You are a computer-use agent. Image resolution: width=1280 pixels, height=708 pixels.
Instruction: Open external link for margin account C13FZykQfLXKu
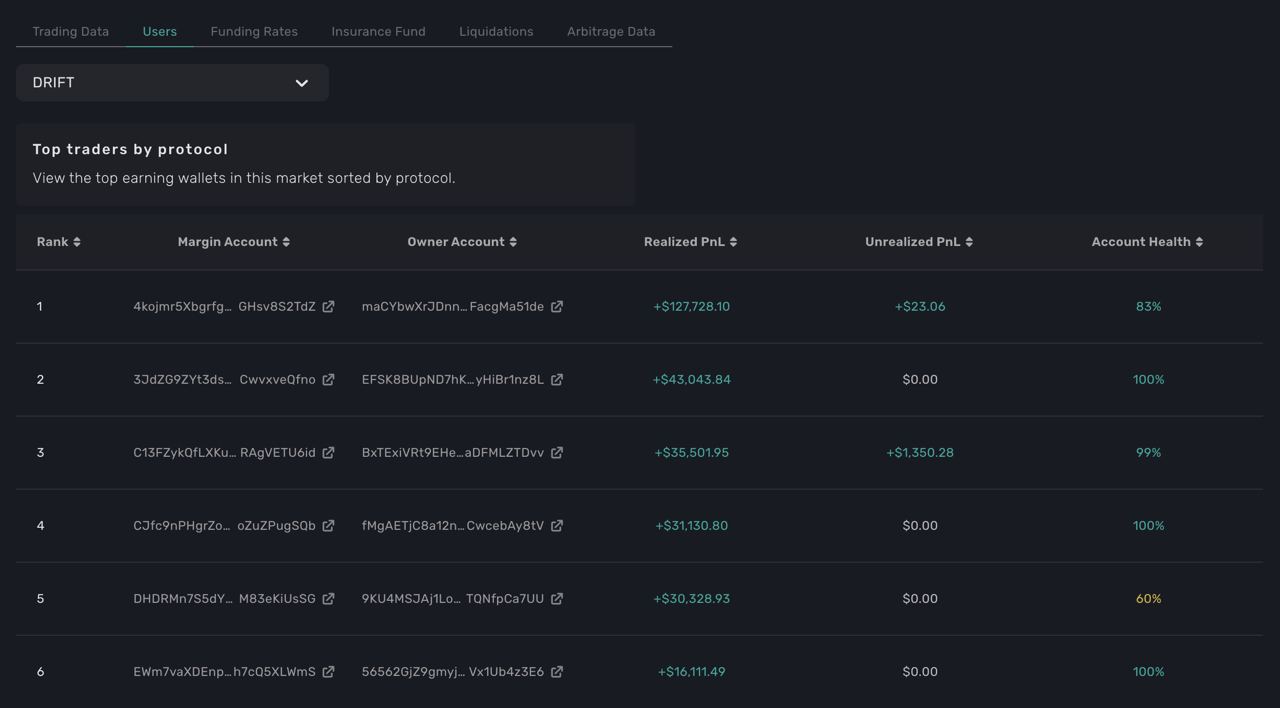pyautogui.click(x=328, y=453)
